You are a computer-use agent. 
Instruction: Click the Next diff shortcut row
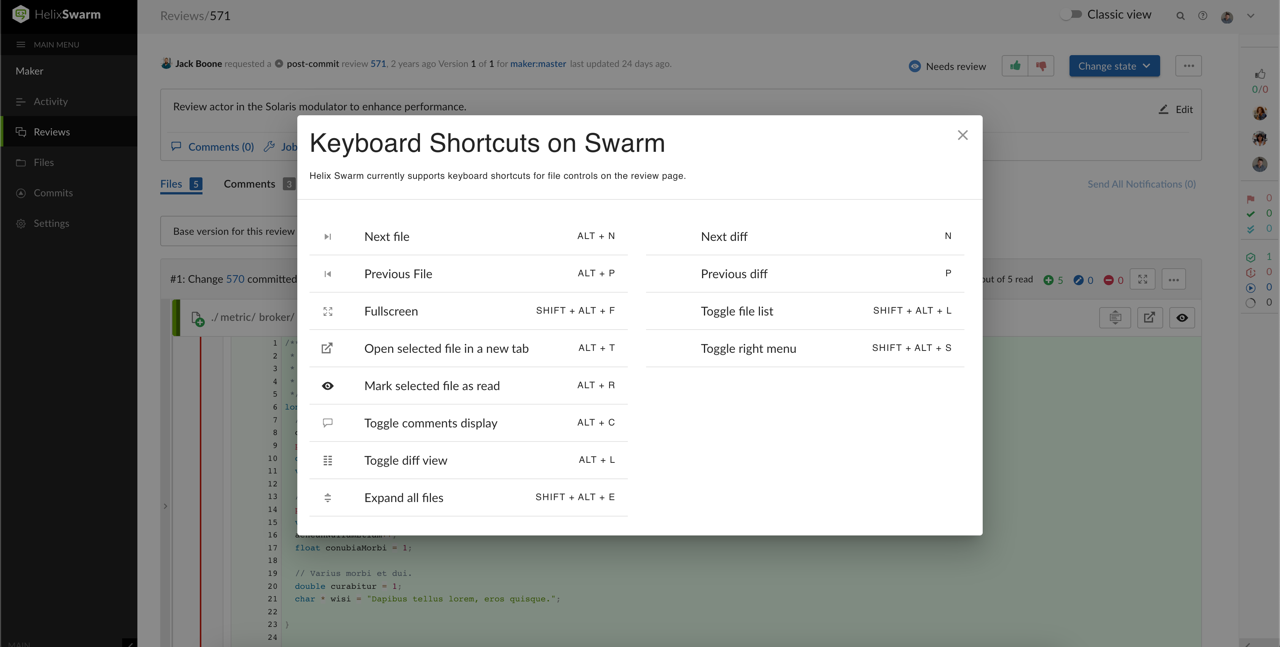click(805, 237)
